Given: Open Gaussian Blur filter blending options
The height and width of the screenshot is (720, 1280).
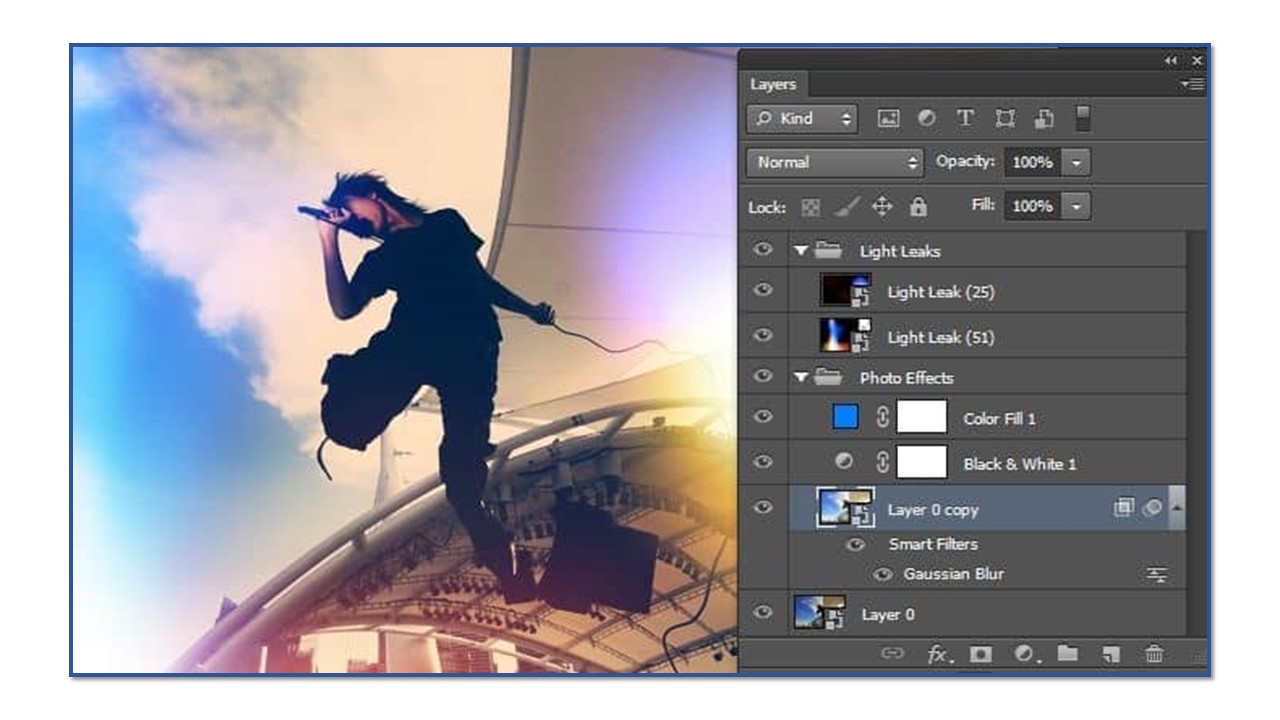Looking at the screenshot, I should [x=1157, y=574].
